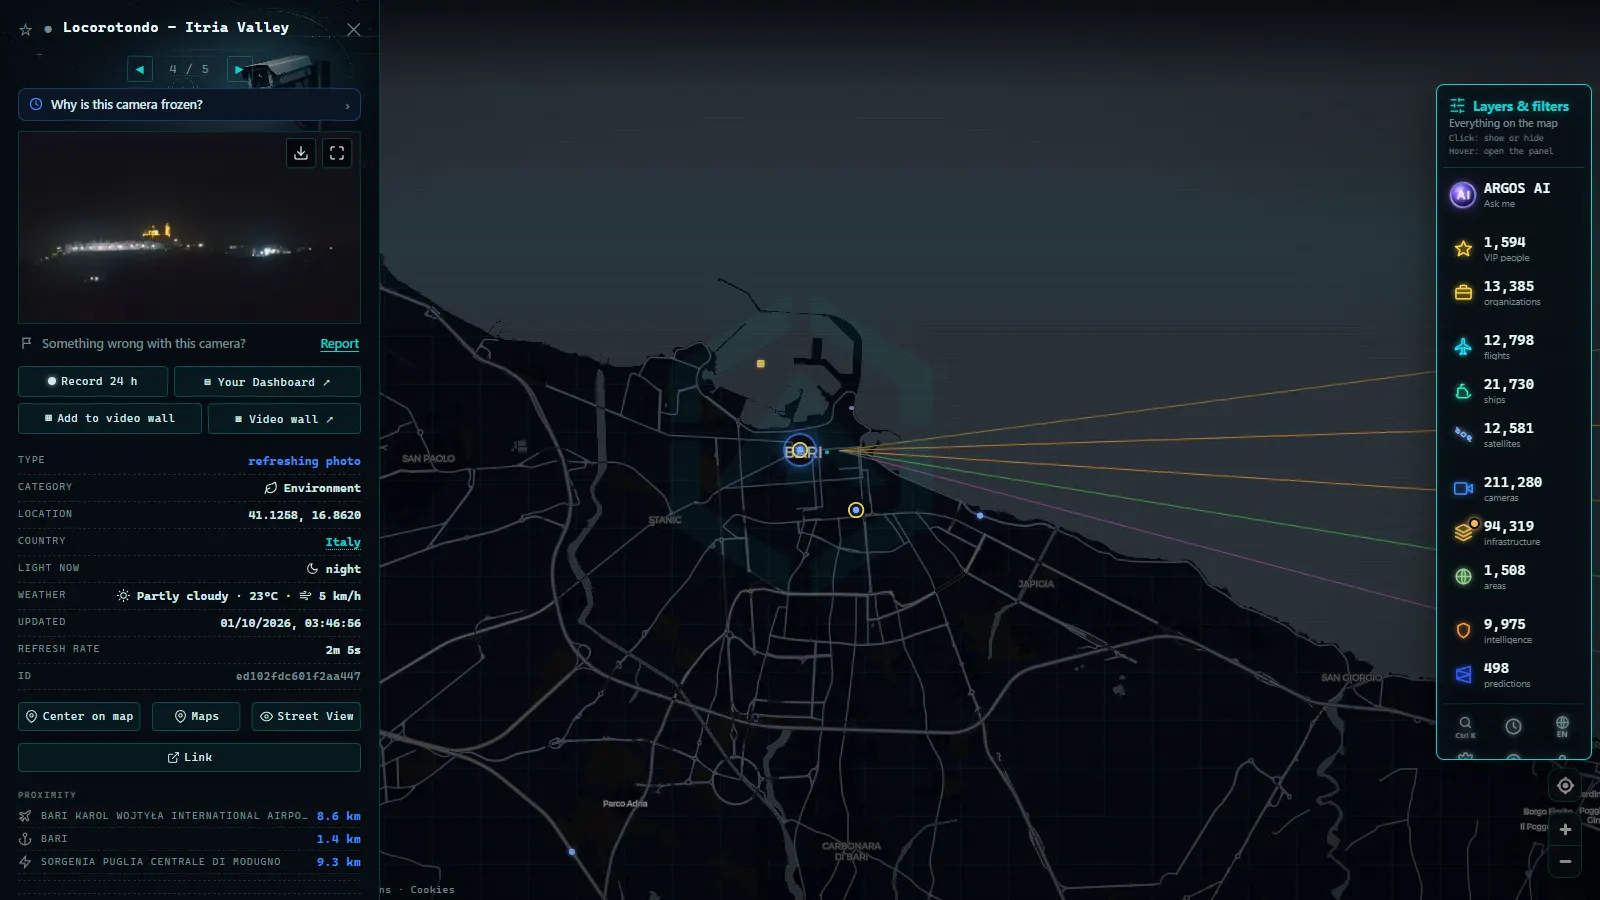The height and width of the screenshot is (900, 1600).
Task: Locate me on the map
Action: click(x=1565, y=785)
